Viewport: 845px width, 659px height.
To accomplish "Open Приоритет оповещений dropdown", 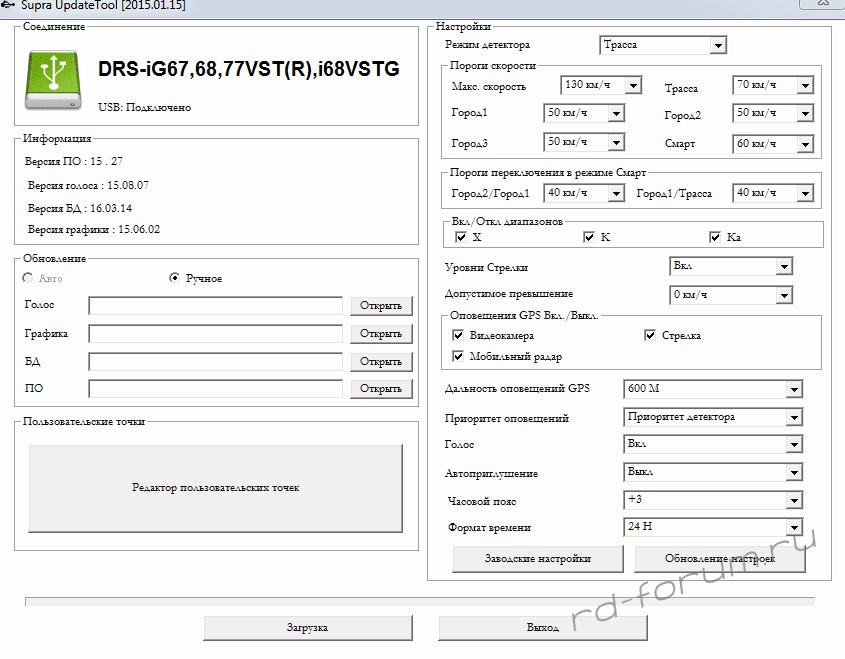I will pos(712,417).
